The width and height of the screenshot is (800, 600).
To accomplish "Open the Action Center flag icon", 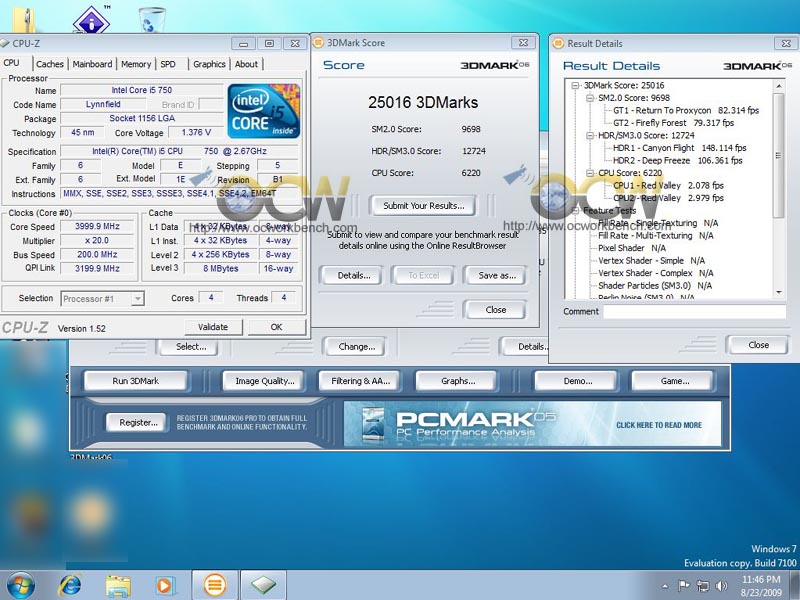I will tap(684, 585).
